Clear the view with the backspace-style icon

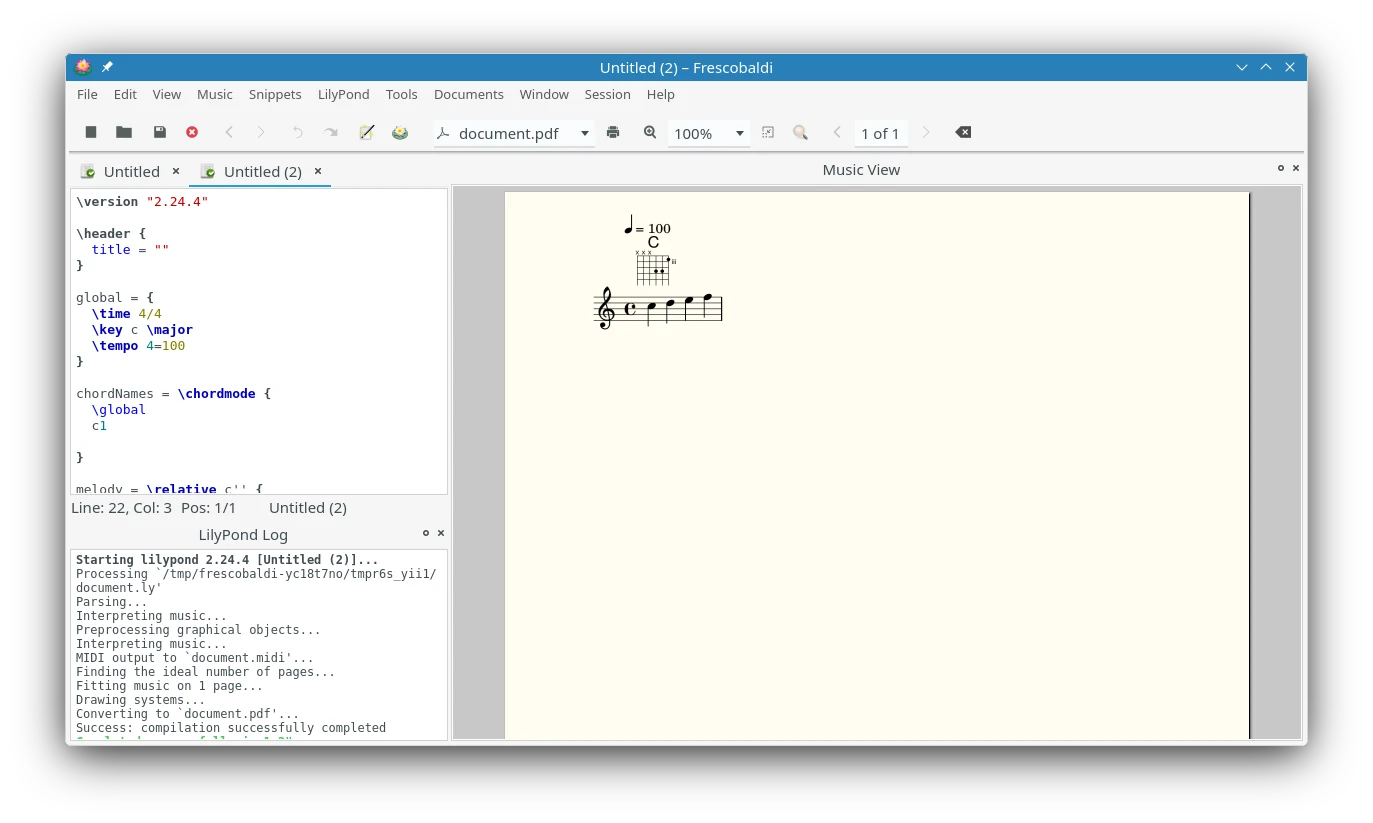click(x=963, y=132)
